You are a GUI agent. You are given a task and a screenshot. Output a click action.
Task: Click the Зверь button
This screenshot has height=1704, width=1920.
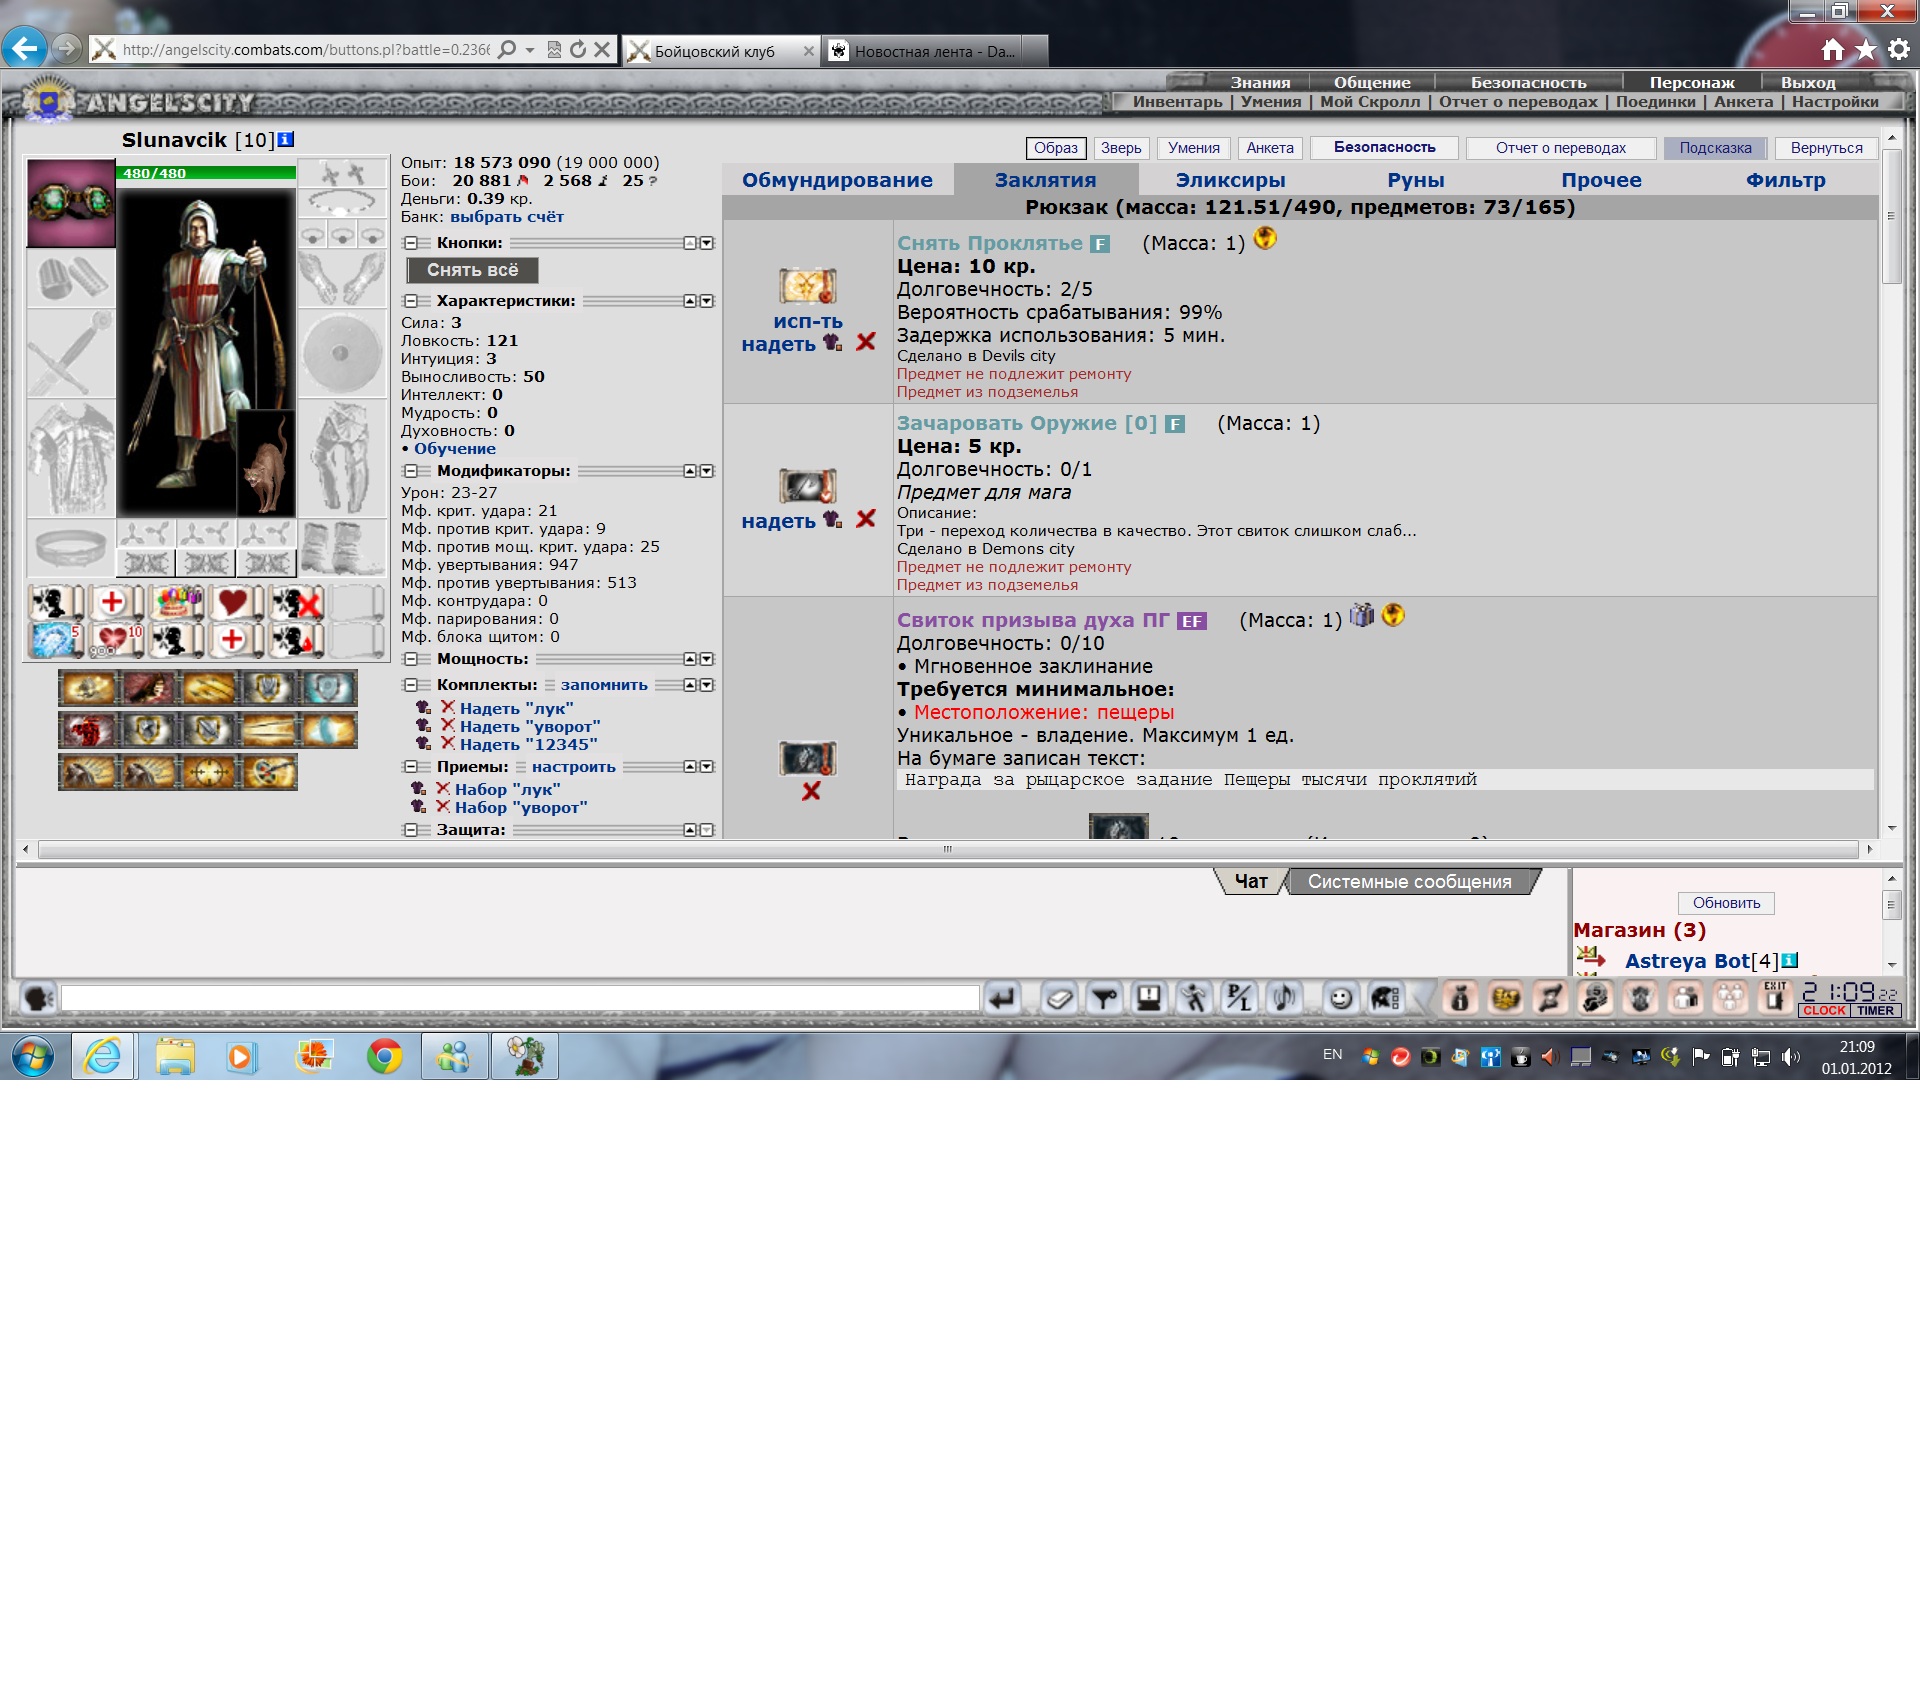[x=1121, y=148]
